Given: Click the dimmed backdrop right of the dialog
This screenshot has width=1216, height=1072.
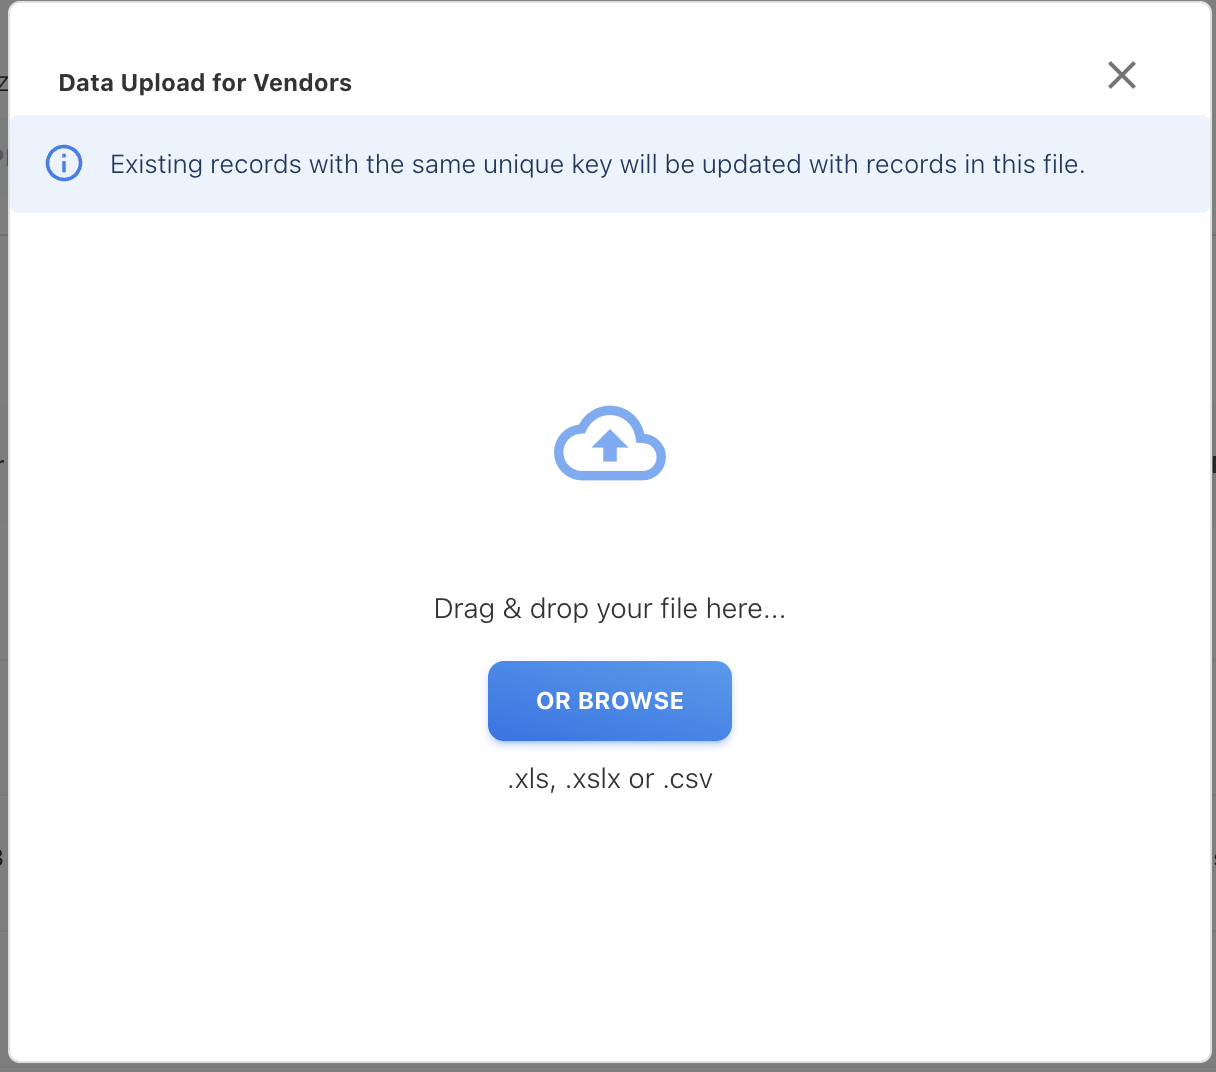Looking at the screenshot, I should 1213,600.
